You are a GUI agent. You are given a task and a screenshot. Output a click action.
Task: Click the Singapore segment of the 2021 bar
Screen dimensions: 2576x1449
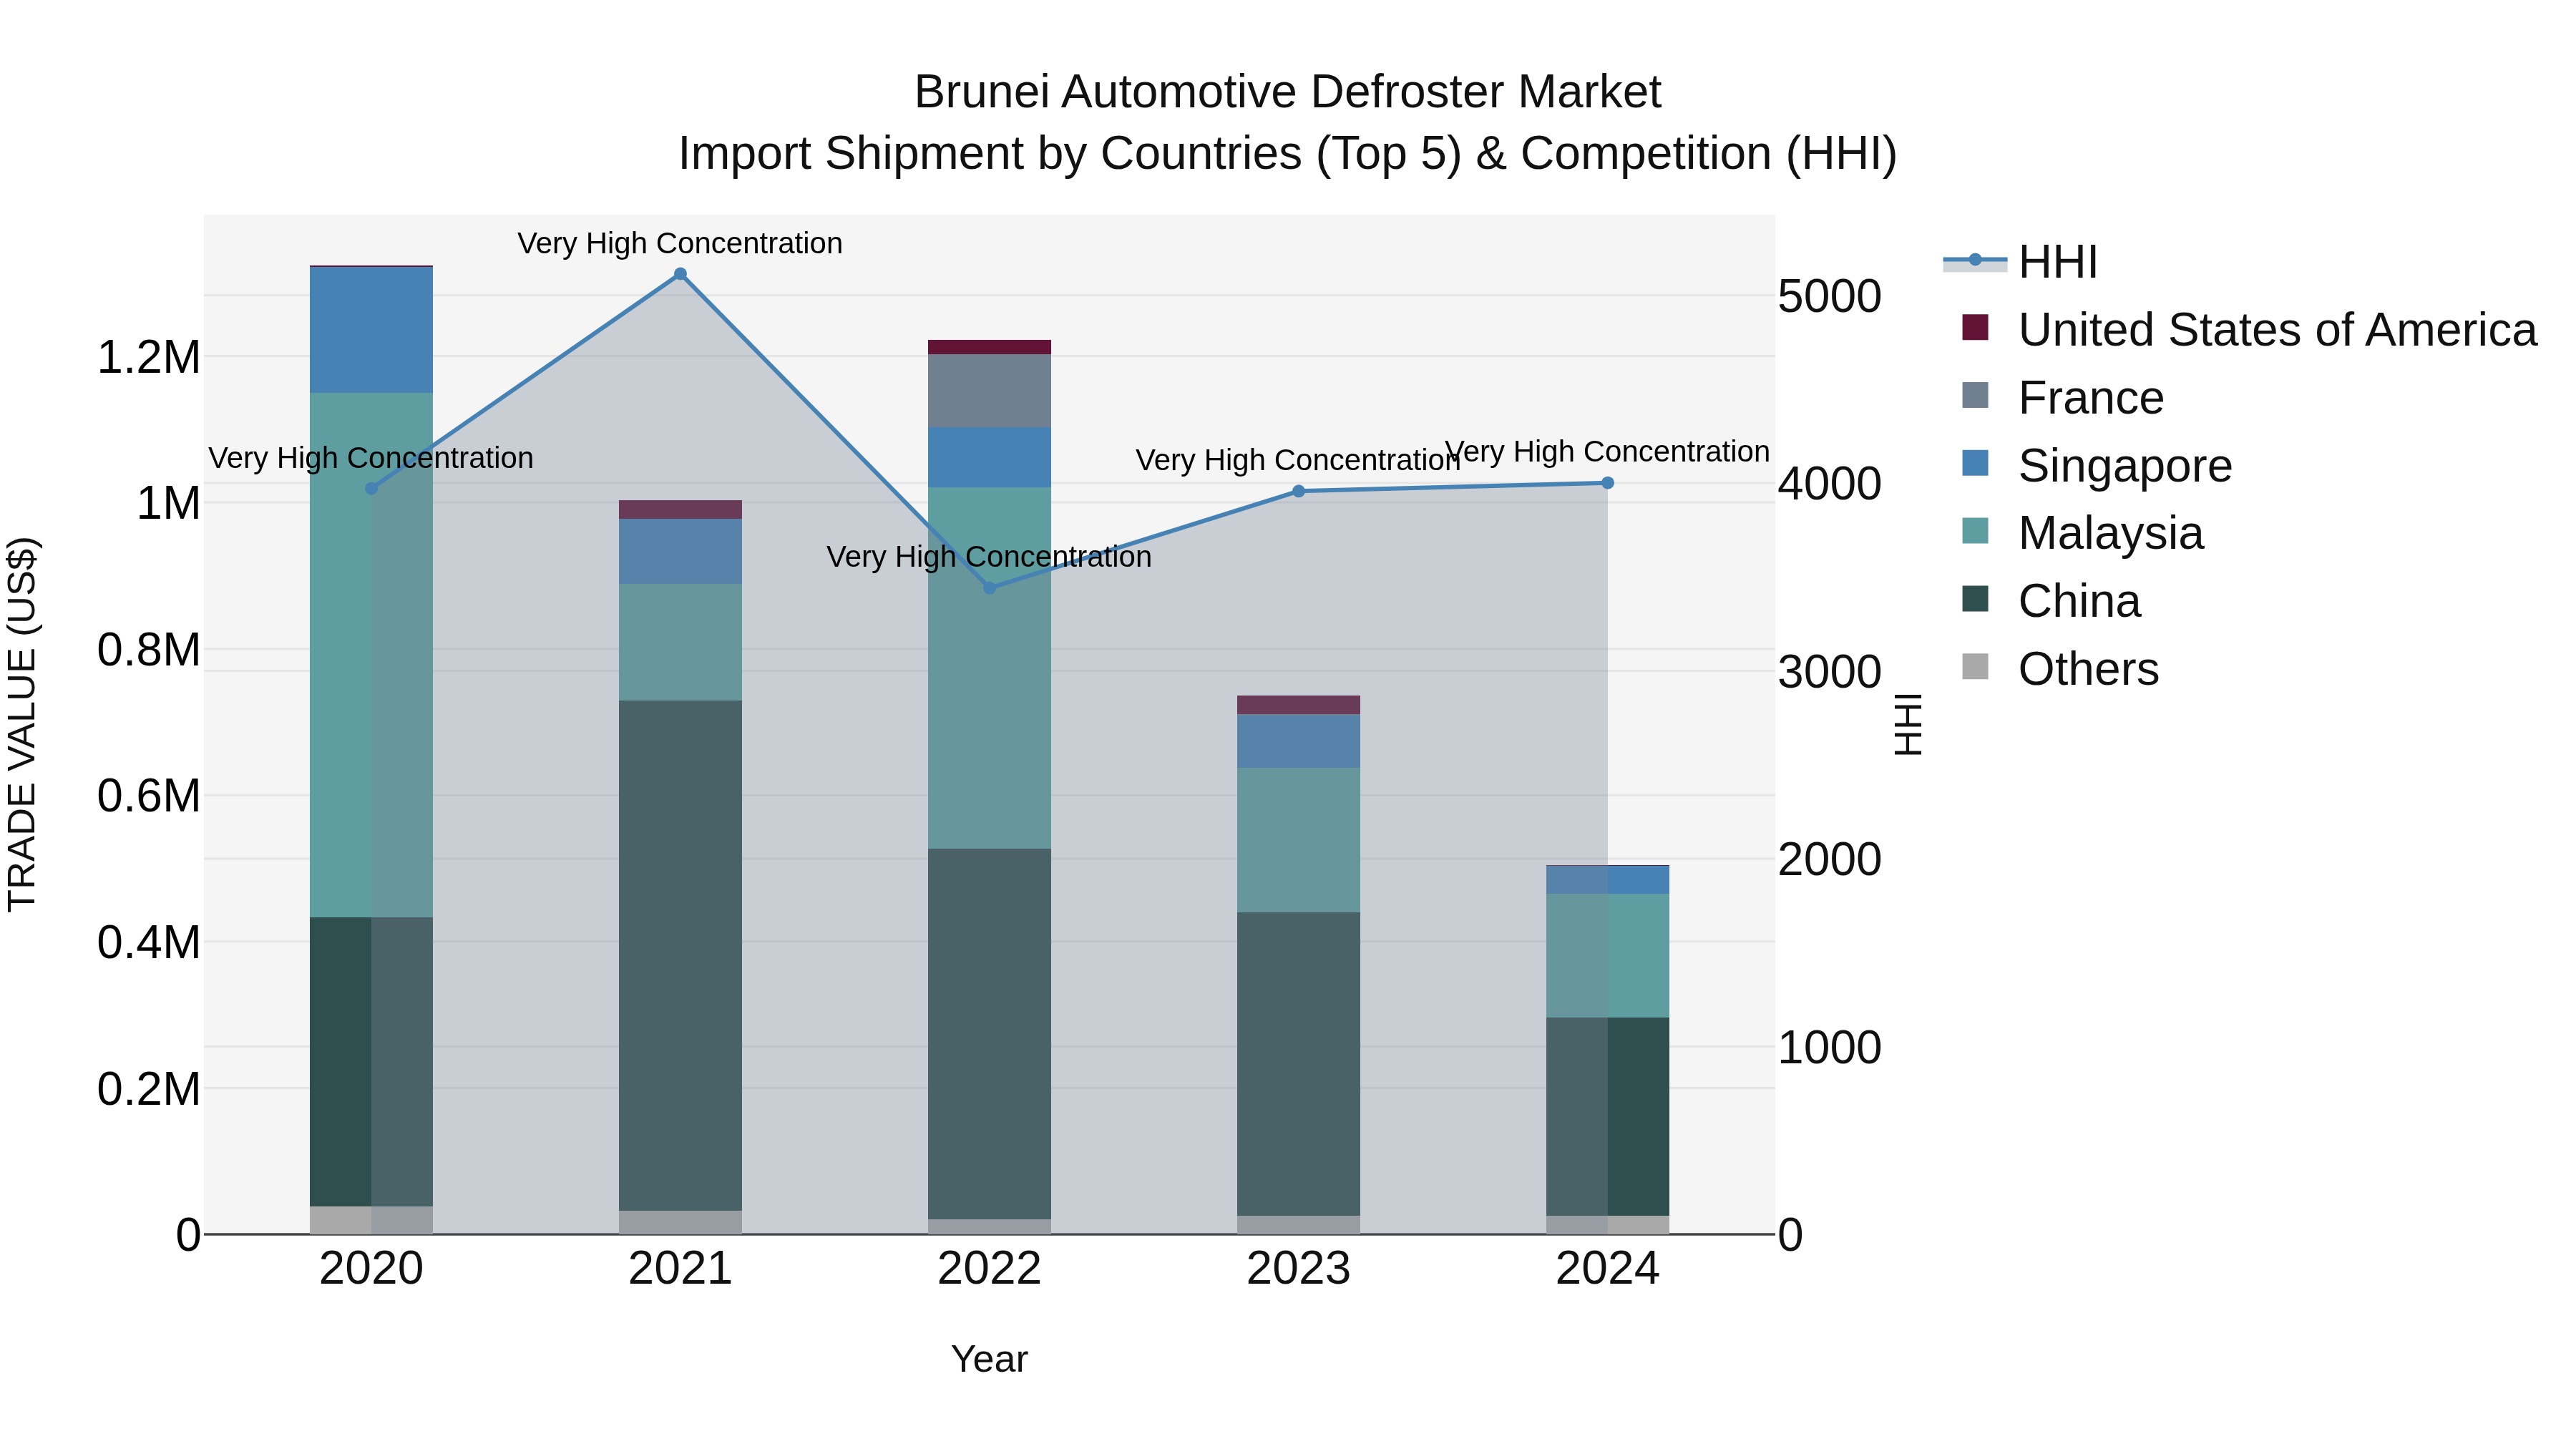680,551
